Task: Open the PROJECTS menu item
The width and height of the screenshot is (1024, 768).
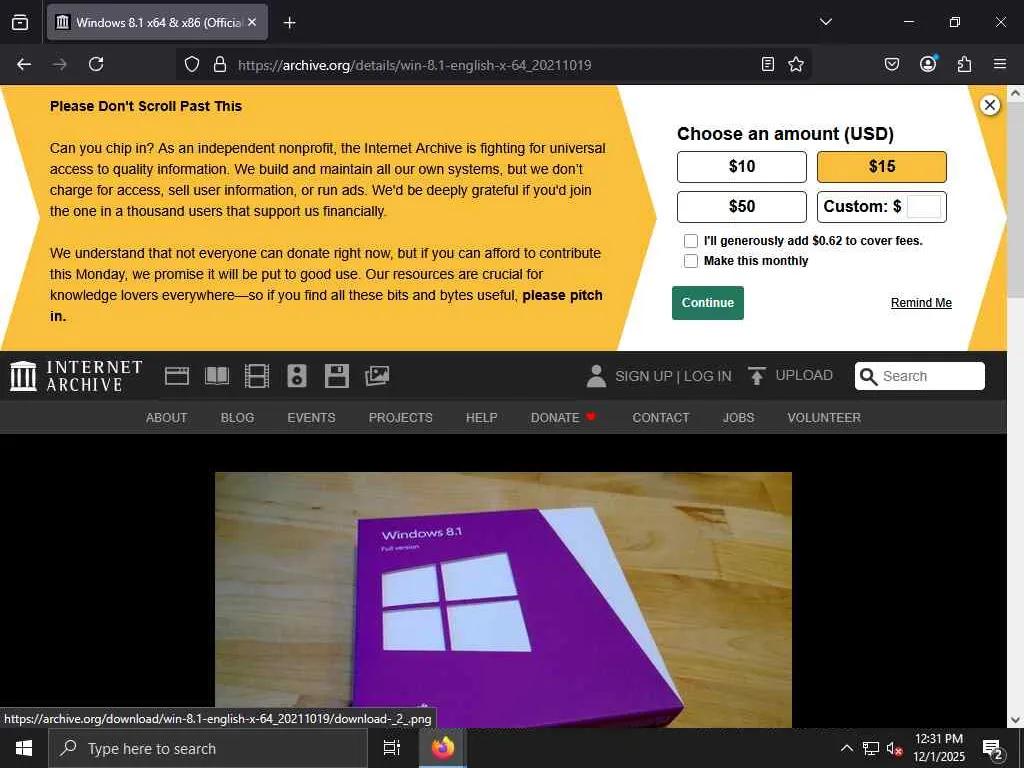Action: [400, 418]
